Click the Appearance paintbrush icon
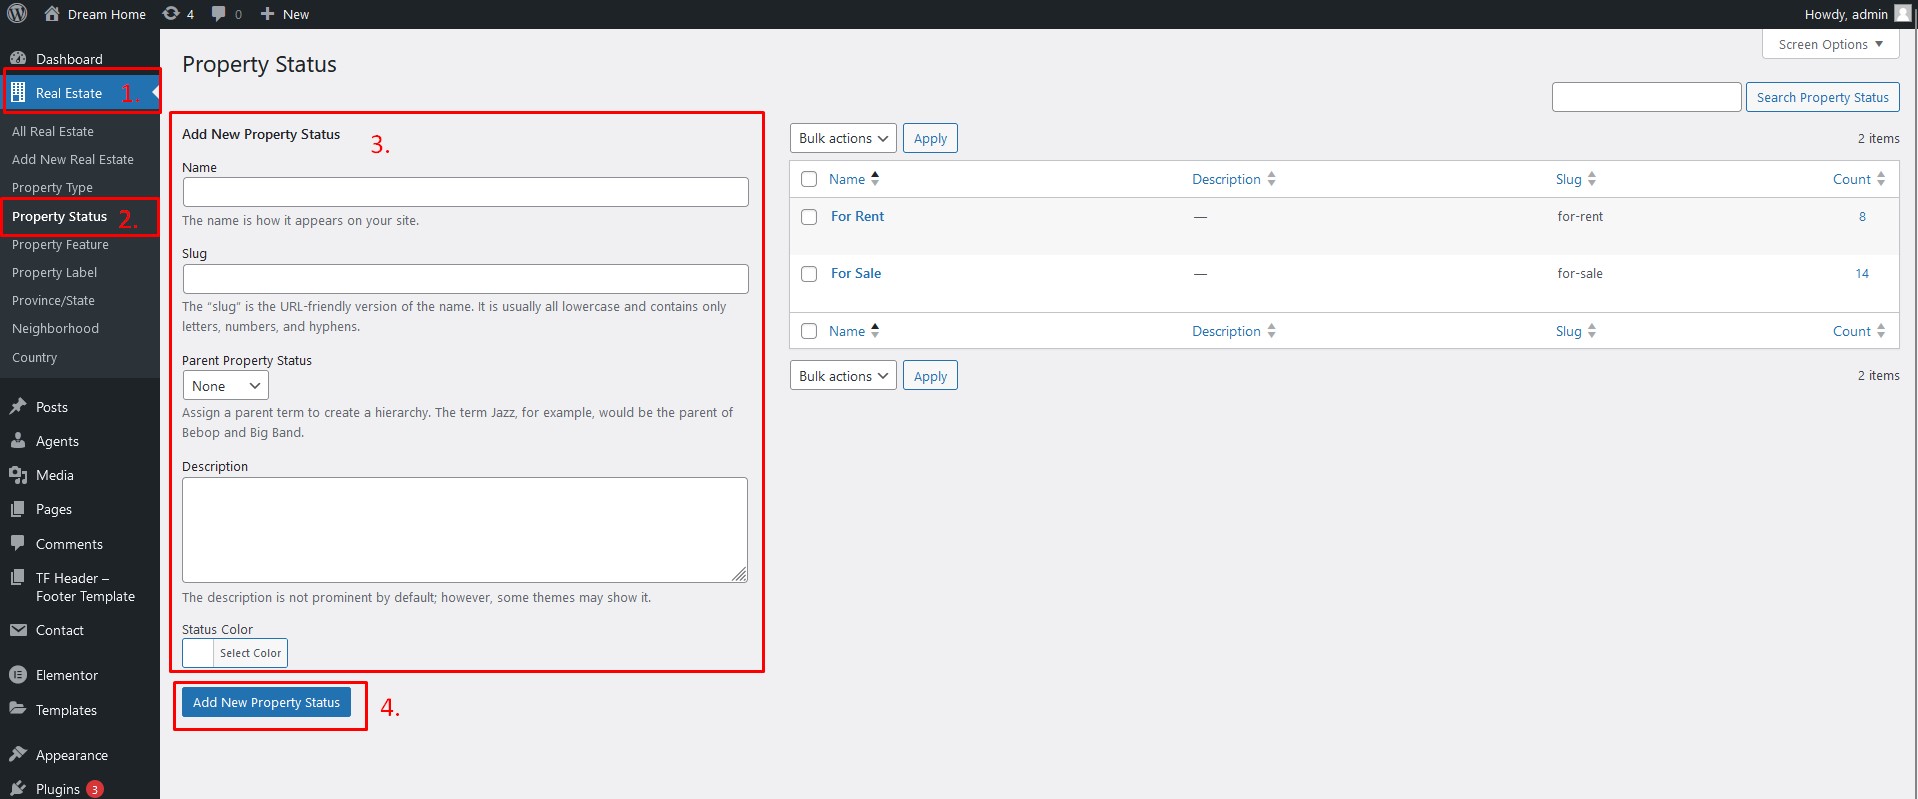Image resolution: width=1918 pixels, height=799 pixels. 18,753
